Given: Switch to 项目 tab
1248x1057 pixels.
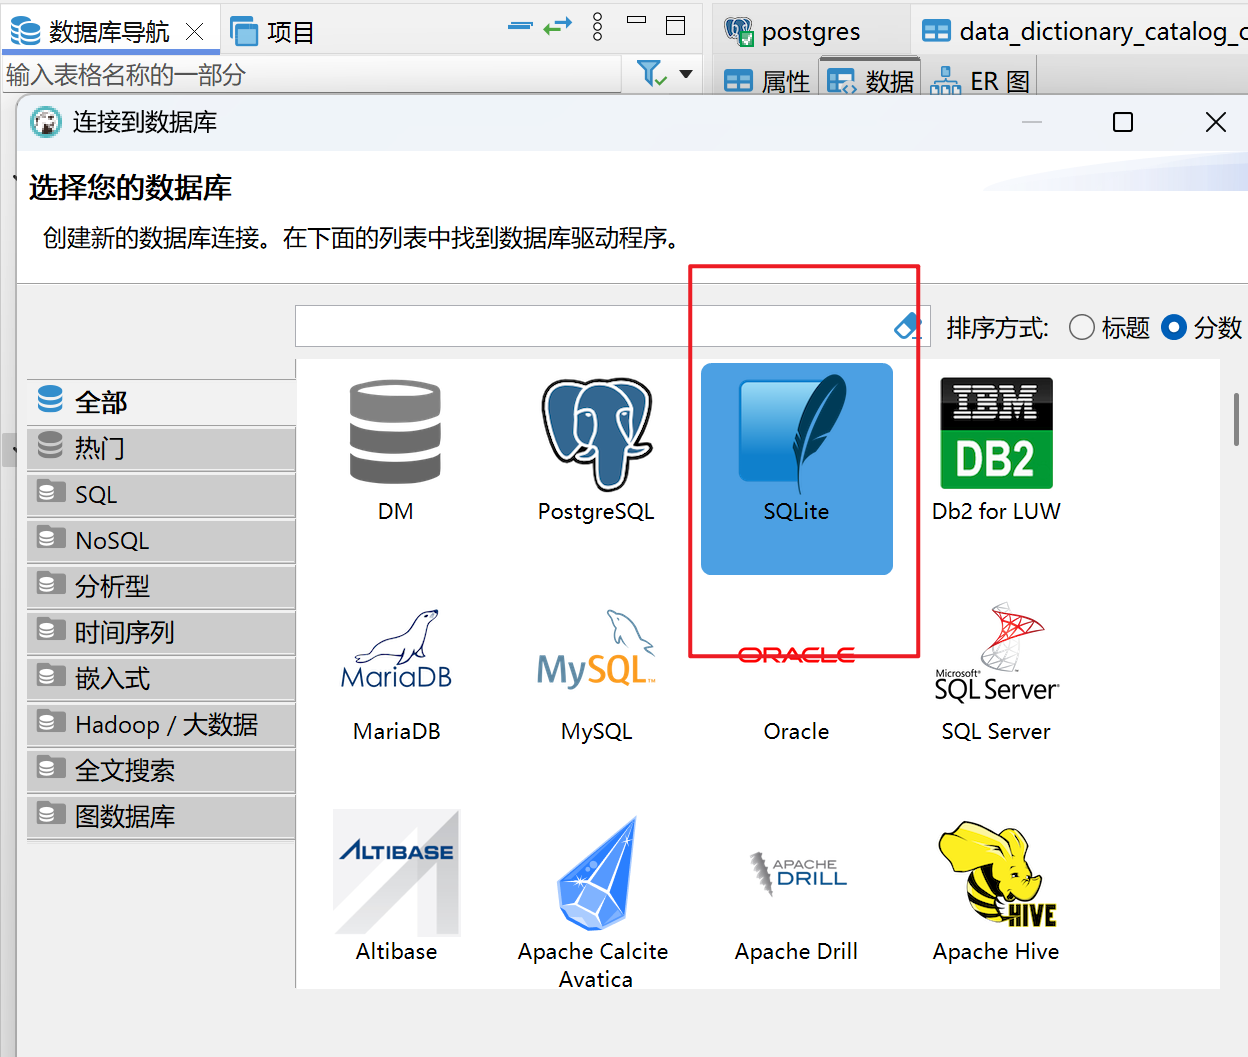Looking at the screenshot, I should click(x=272, y=32).
